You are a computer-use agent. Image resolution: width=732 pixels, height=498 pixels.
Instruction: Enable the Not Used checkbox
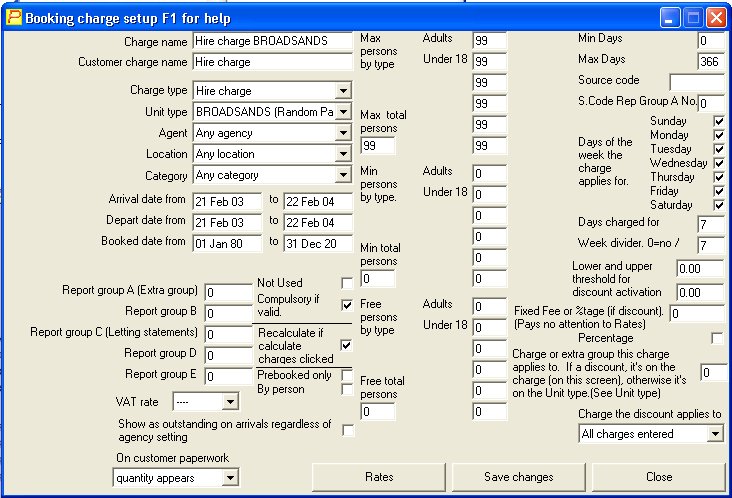pos(346,283)
